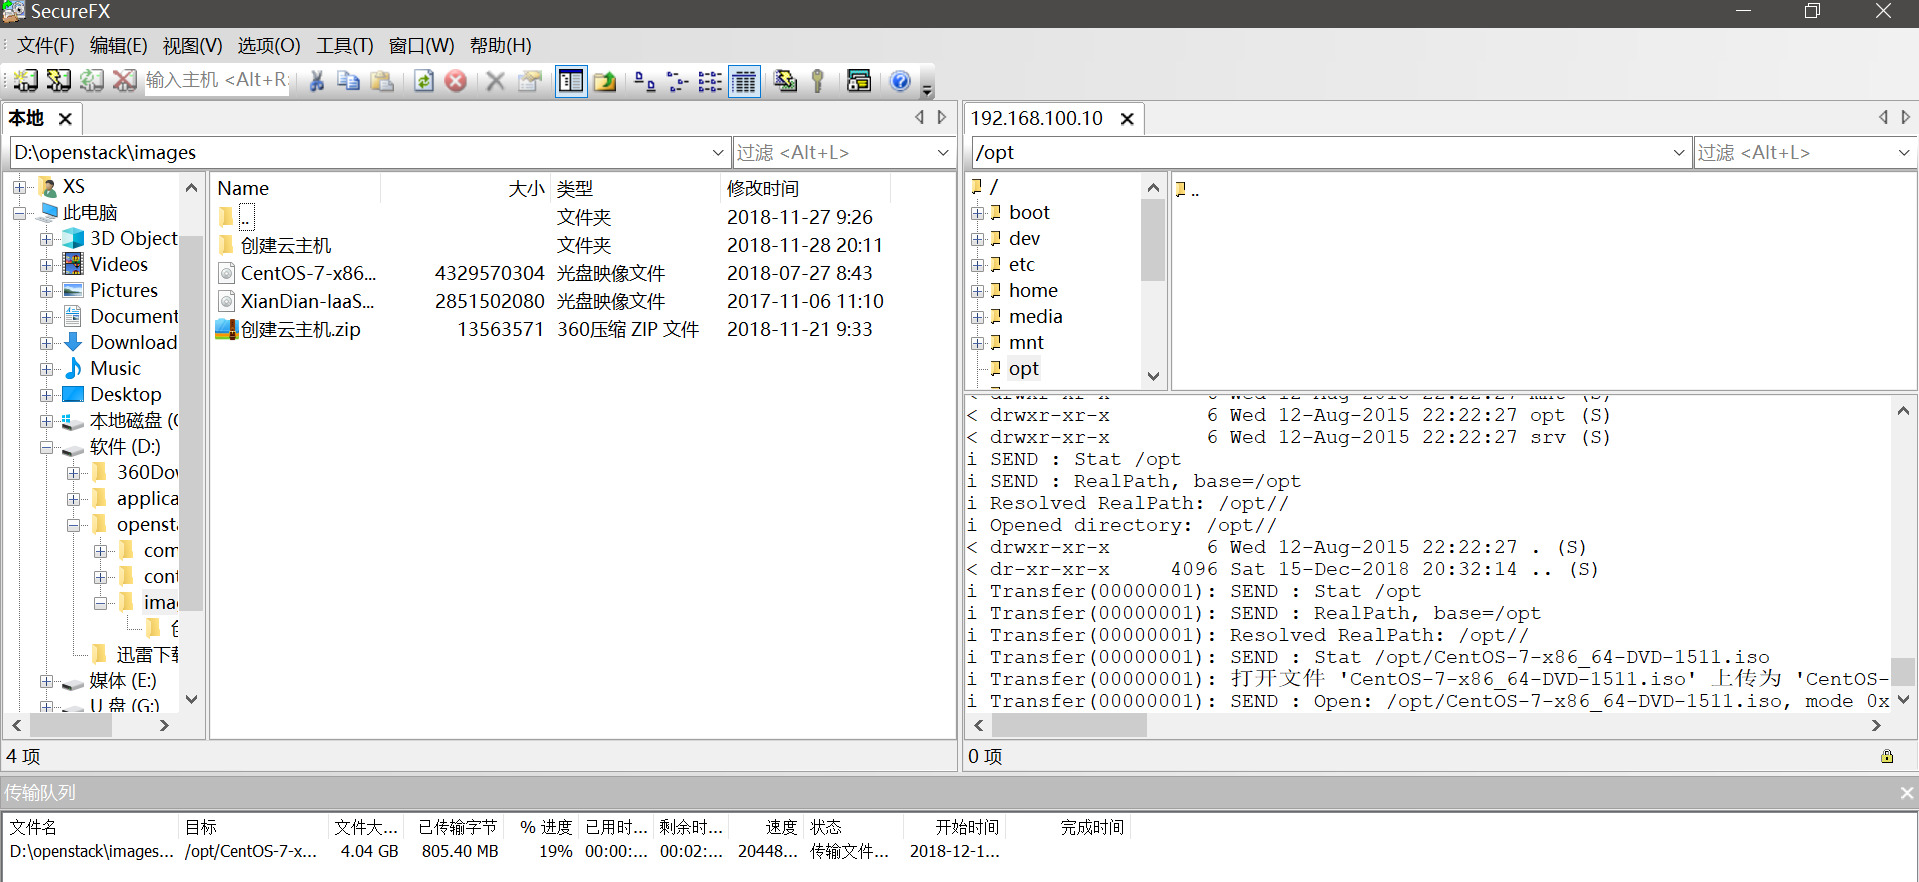Click the remote filter input field
1919x882 pixels.
coord(1794,153)
